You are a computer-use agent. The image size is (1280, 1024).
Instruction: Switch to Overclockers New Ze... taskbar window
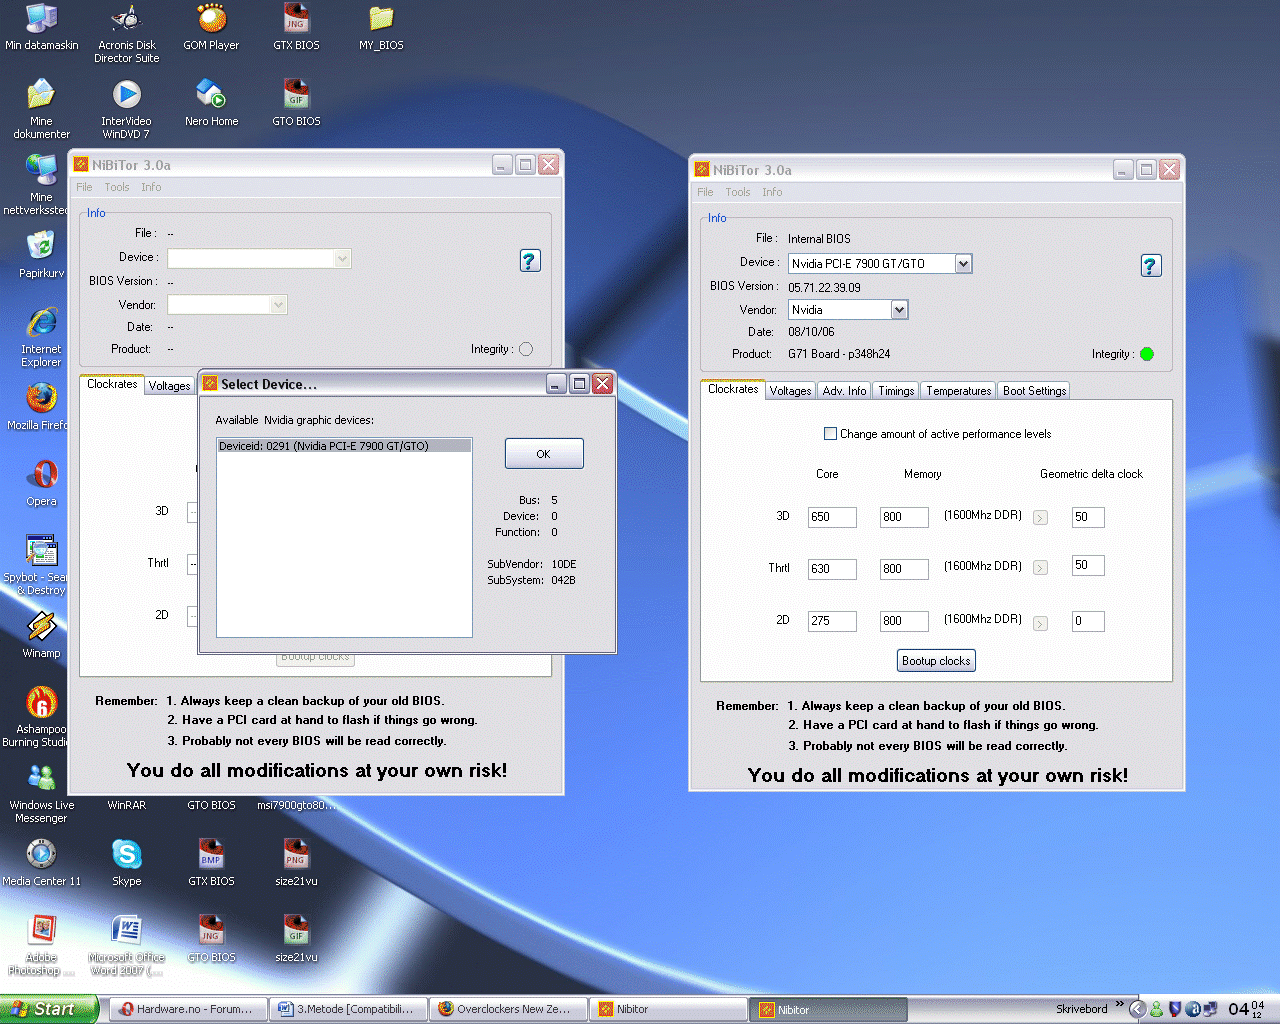(508, 1009)
